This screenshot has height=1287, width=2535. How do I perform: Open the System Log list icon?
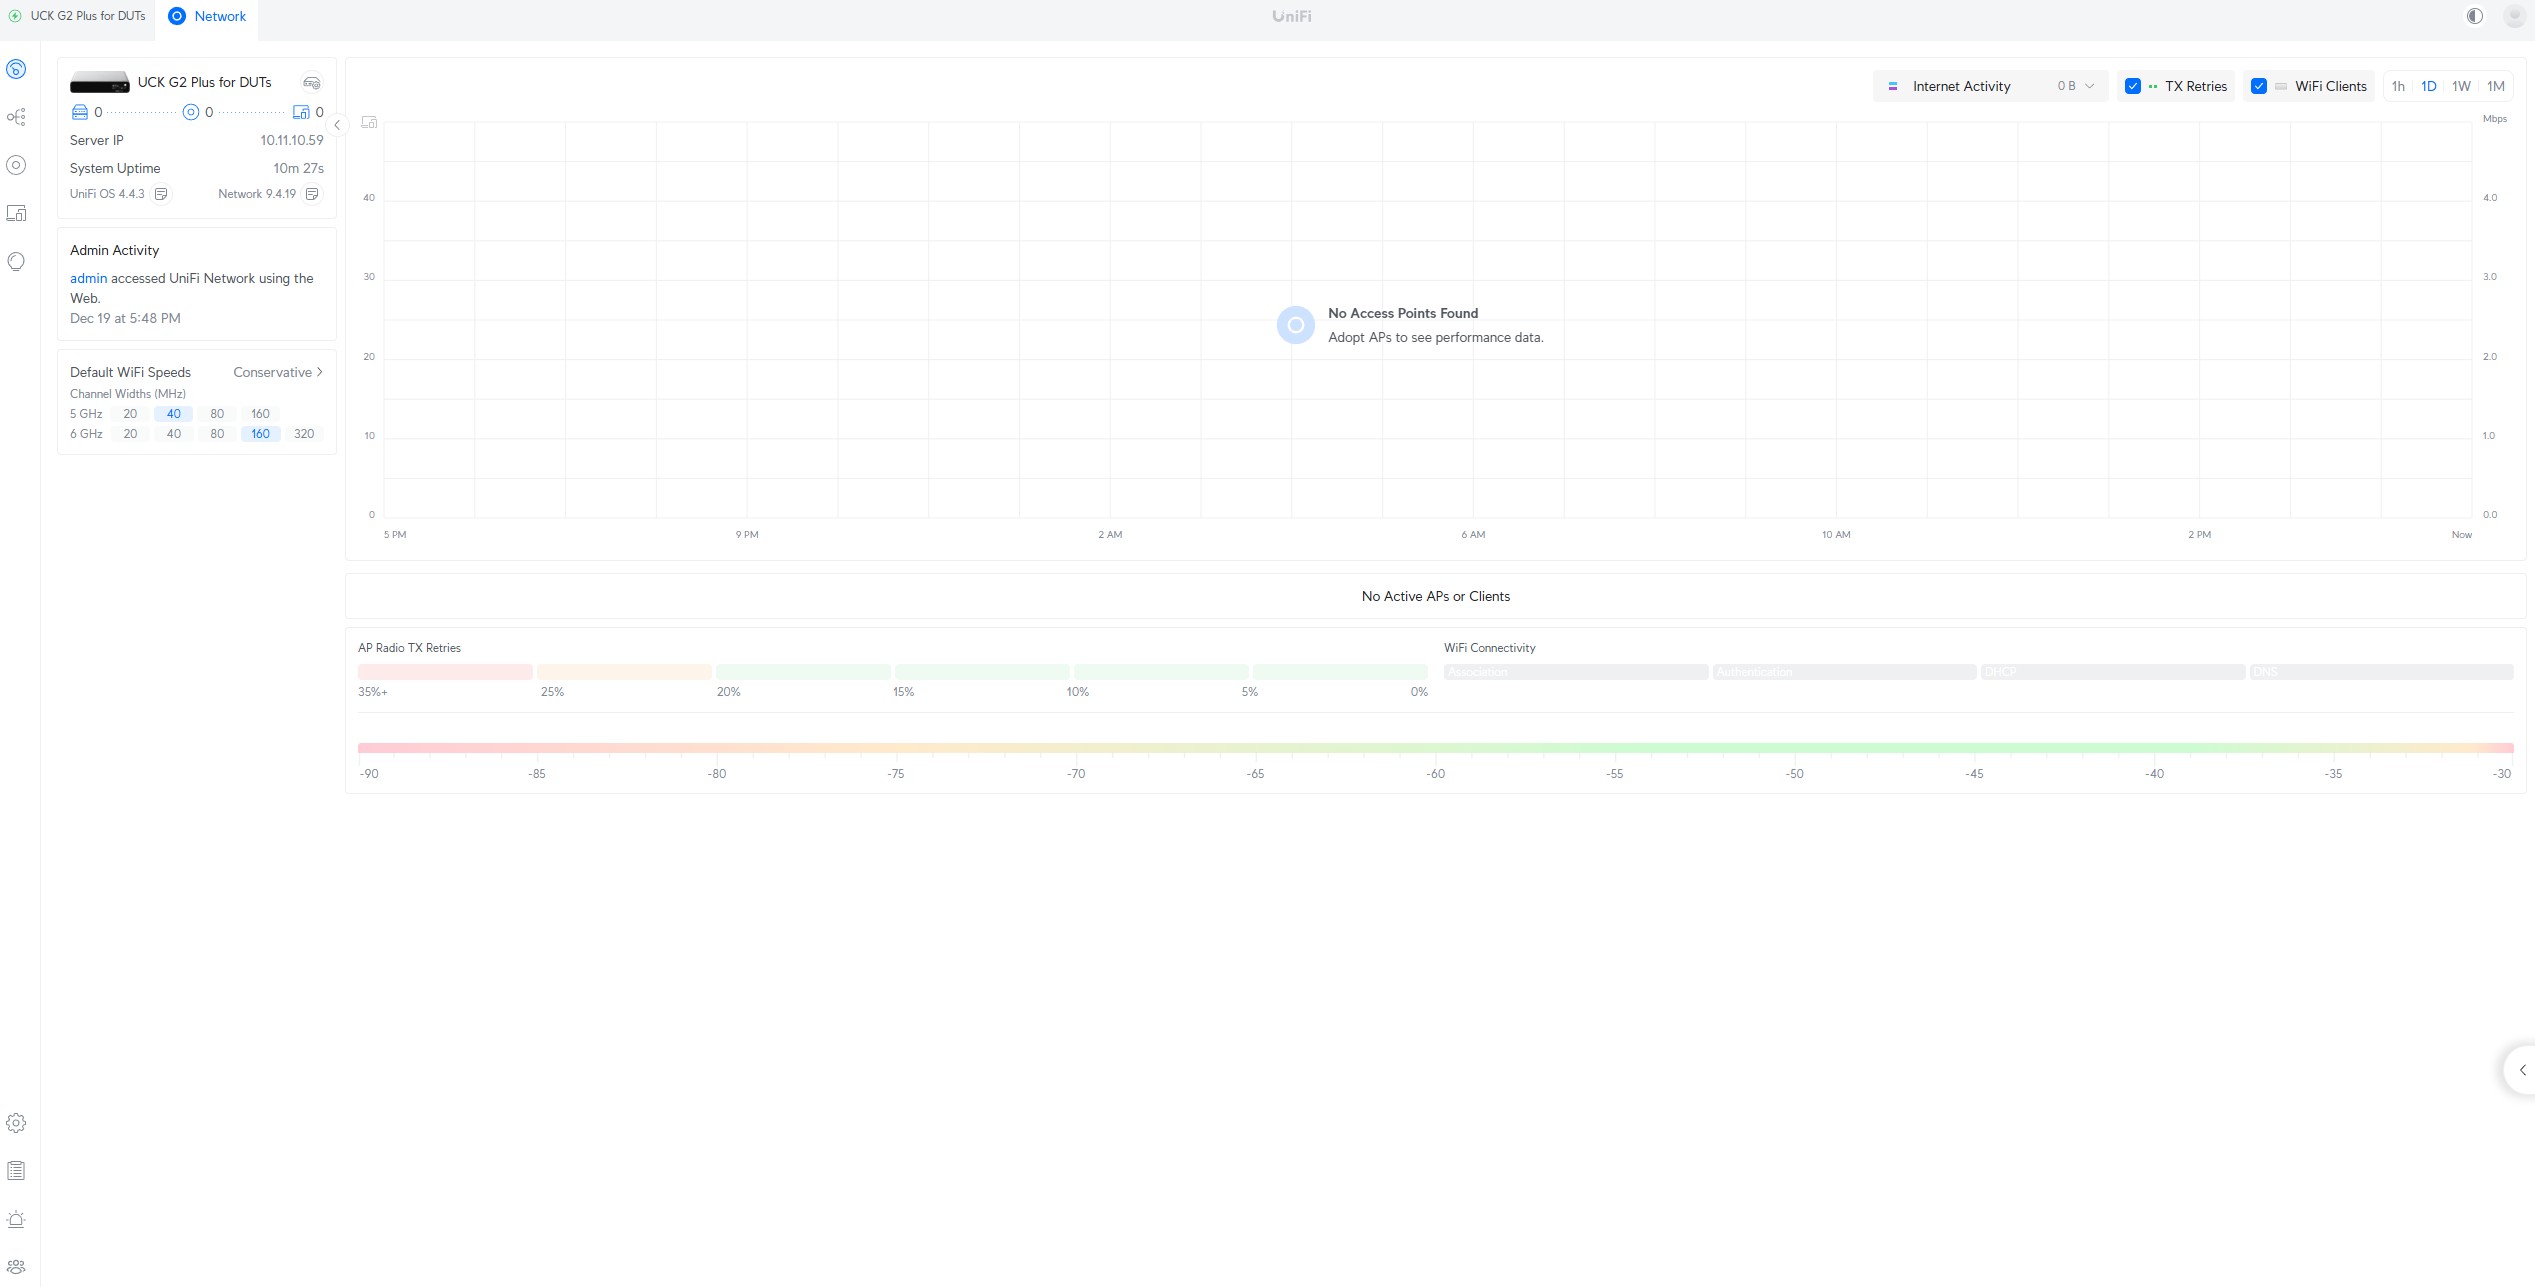(16, 1171)
